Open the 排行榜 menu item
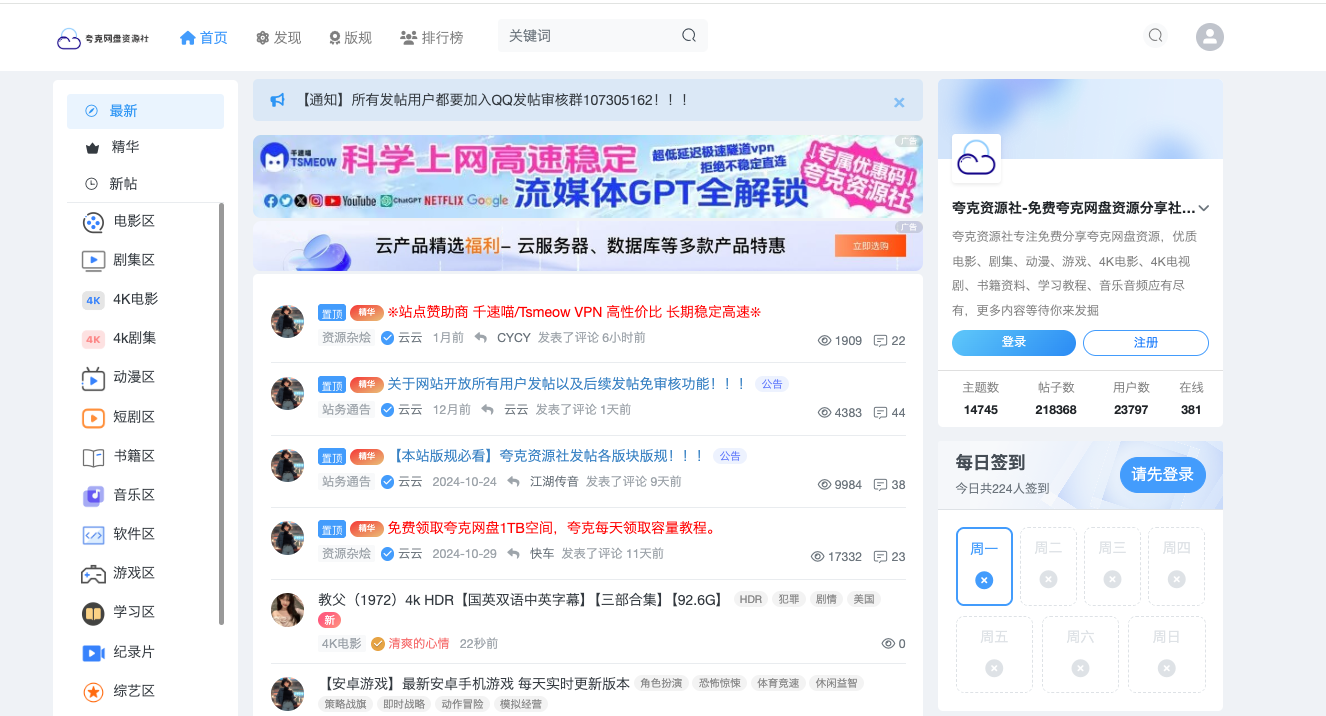The height and width of the screenshot is (716, 1326). 432,36
